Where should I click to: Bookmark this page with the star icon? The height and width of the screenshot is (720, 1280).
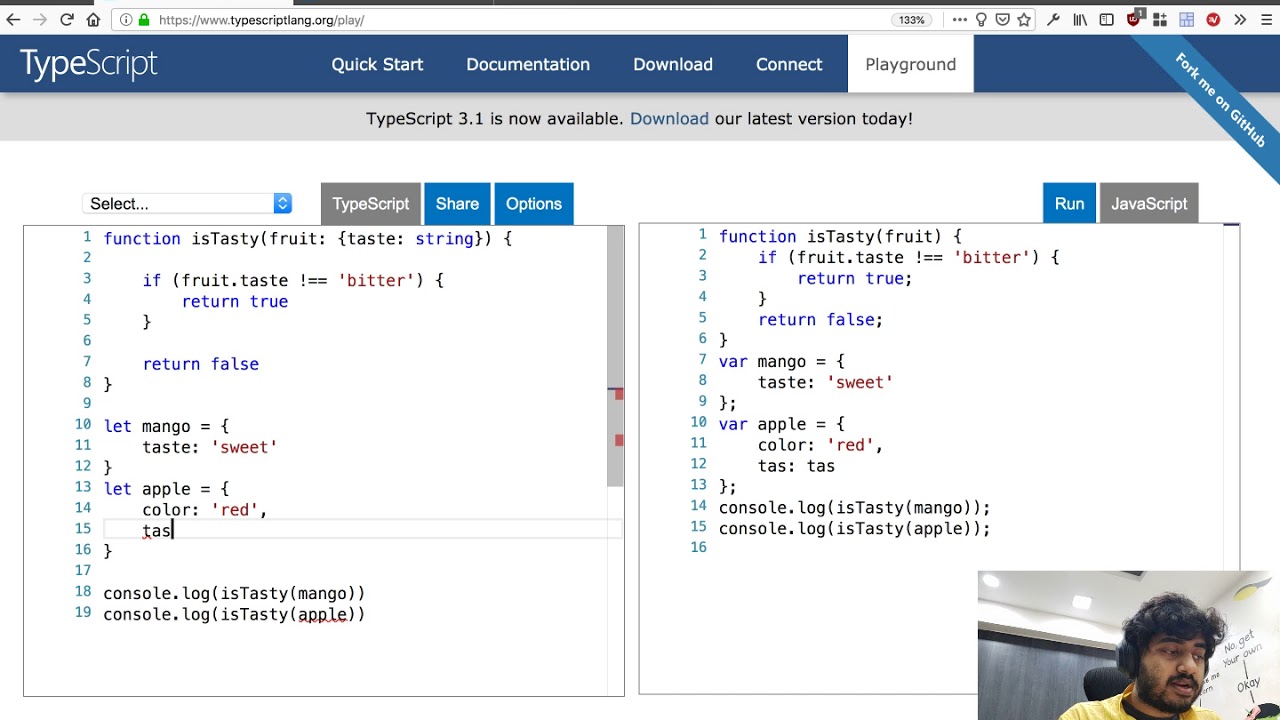pos(1024,20)
